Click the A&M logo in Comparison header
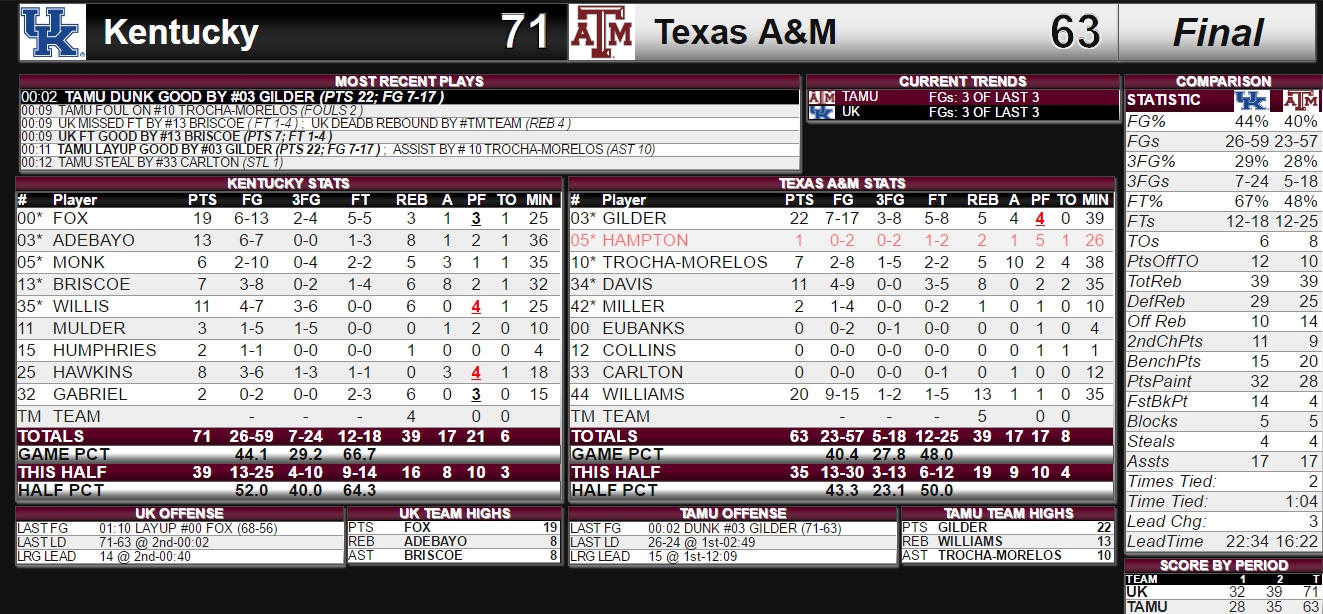The image size is (1323, 614). click(x=1300, y=100)
